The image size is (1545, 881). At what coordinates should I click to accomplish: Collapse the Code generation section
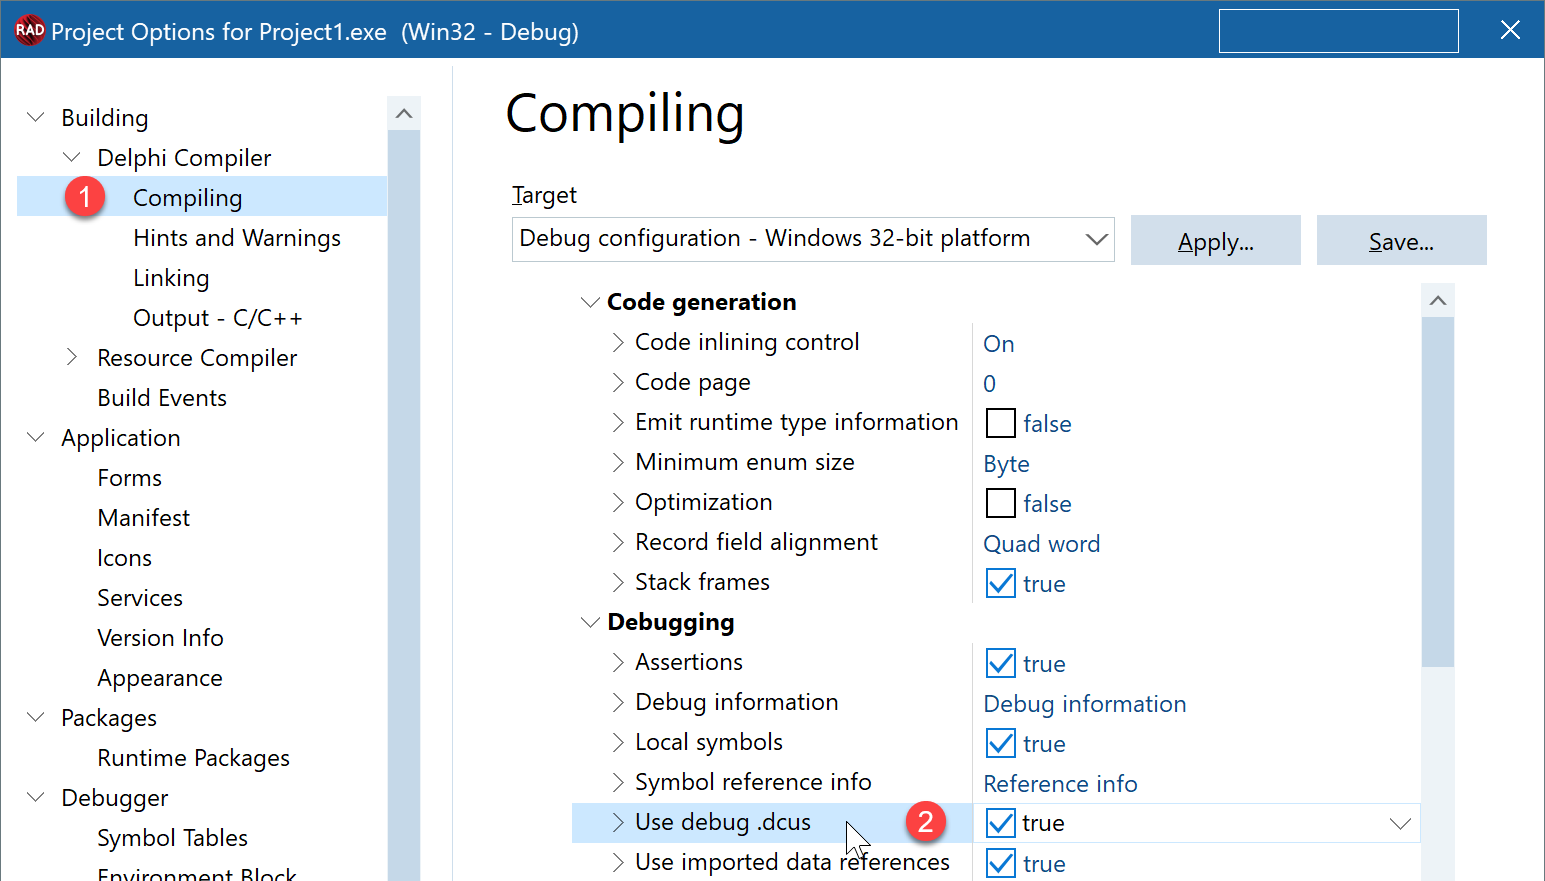(x=590, y=301)
